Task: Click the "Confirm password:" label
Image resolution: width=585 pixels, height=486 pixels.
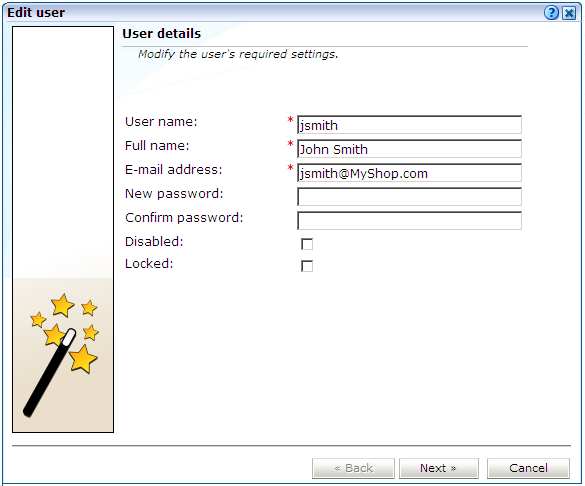Action: click(184, 218)
